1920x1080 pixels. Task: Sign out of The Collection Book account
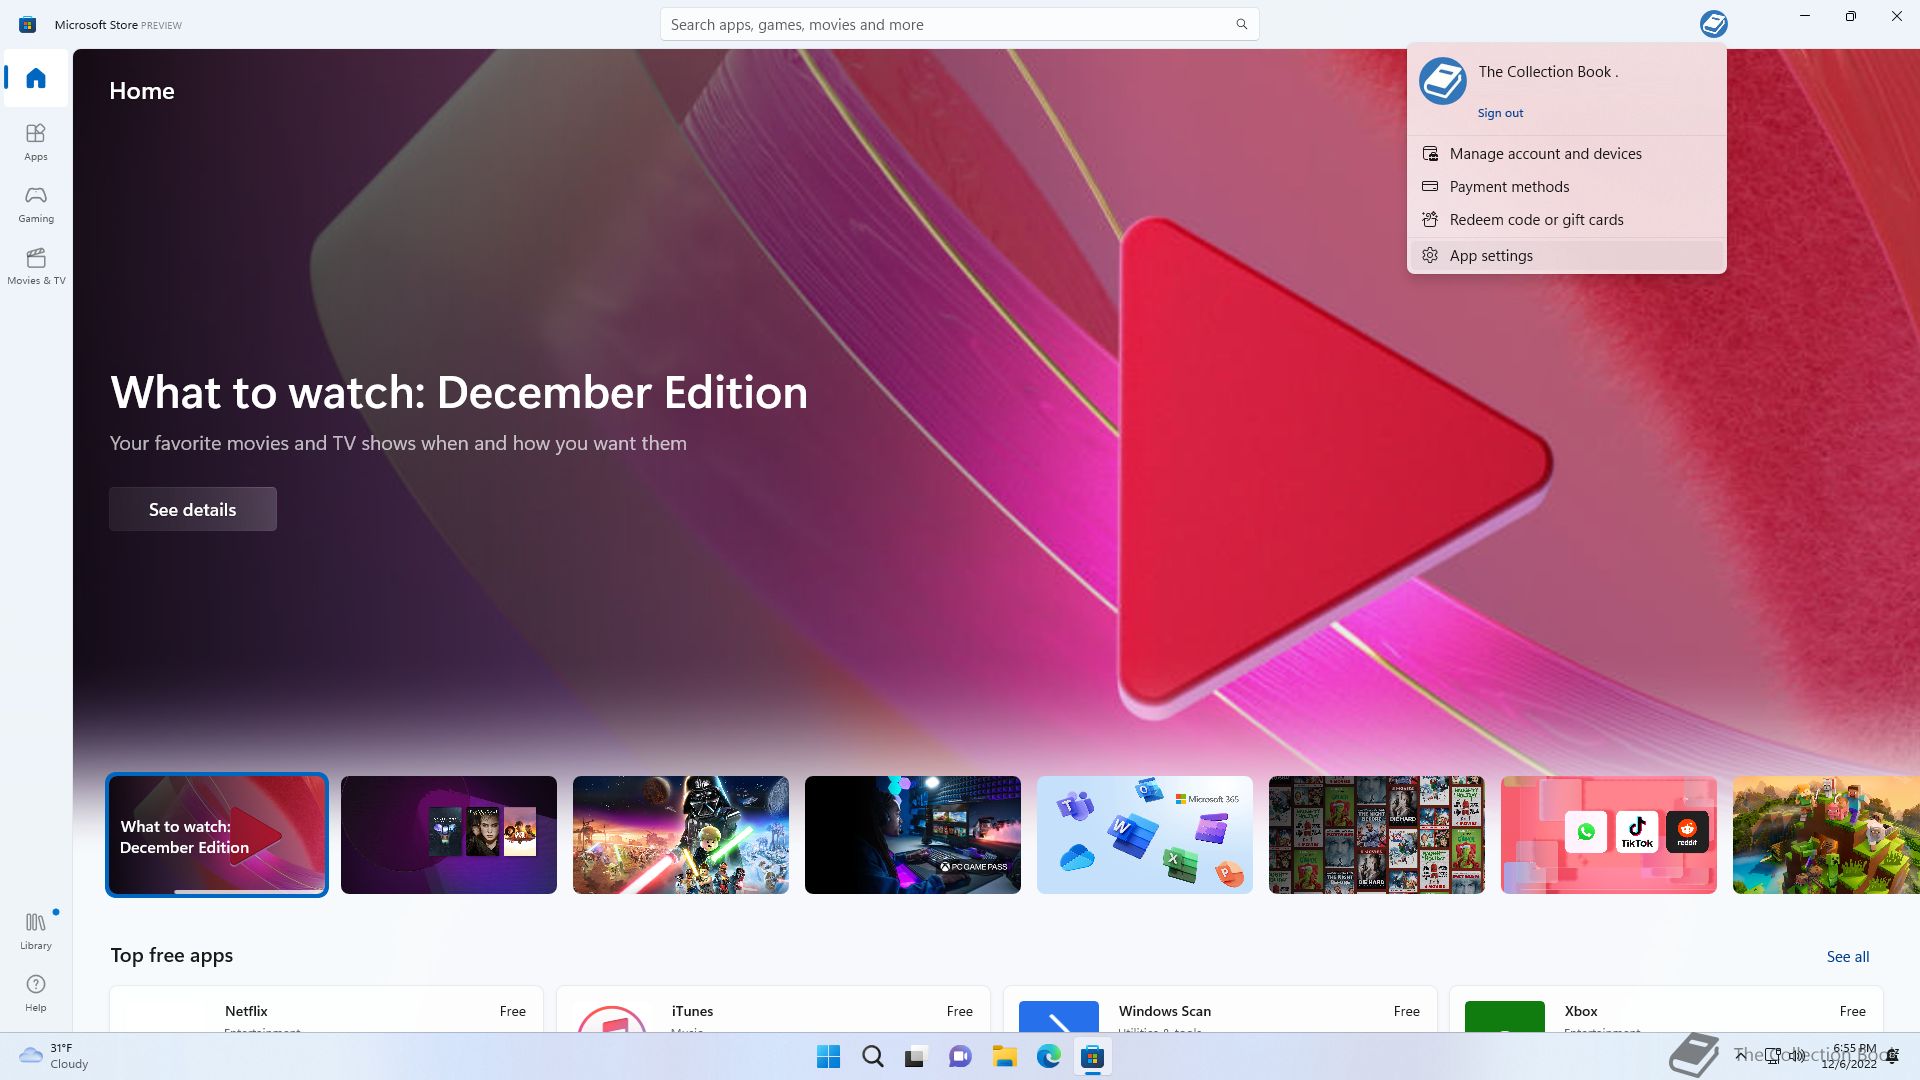point(1500,113)
